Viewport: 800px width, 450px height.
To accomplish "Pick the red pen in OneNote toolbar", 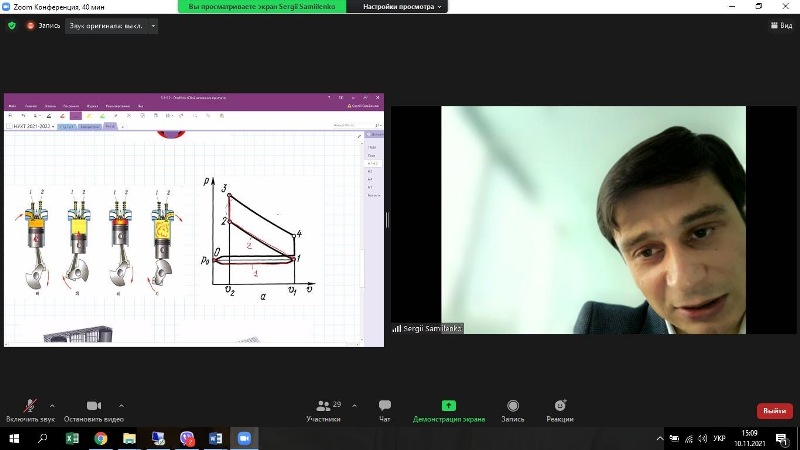I will 62,116.
